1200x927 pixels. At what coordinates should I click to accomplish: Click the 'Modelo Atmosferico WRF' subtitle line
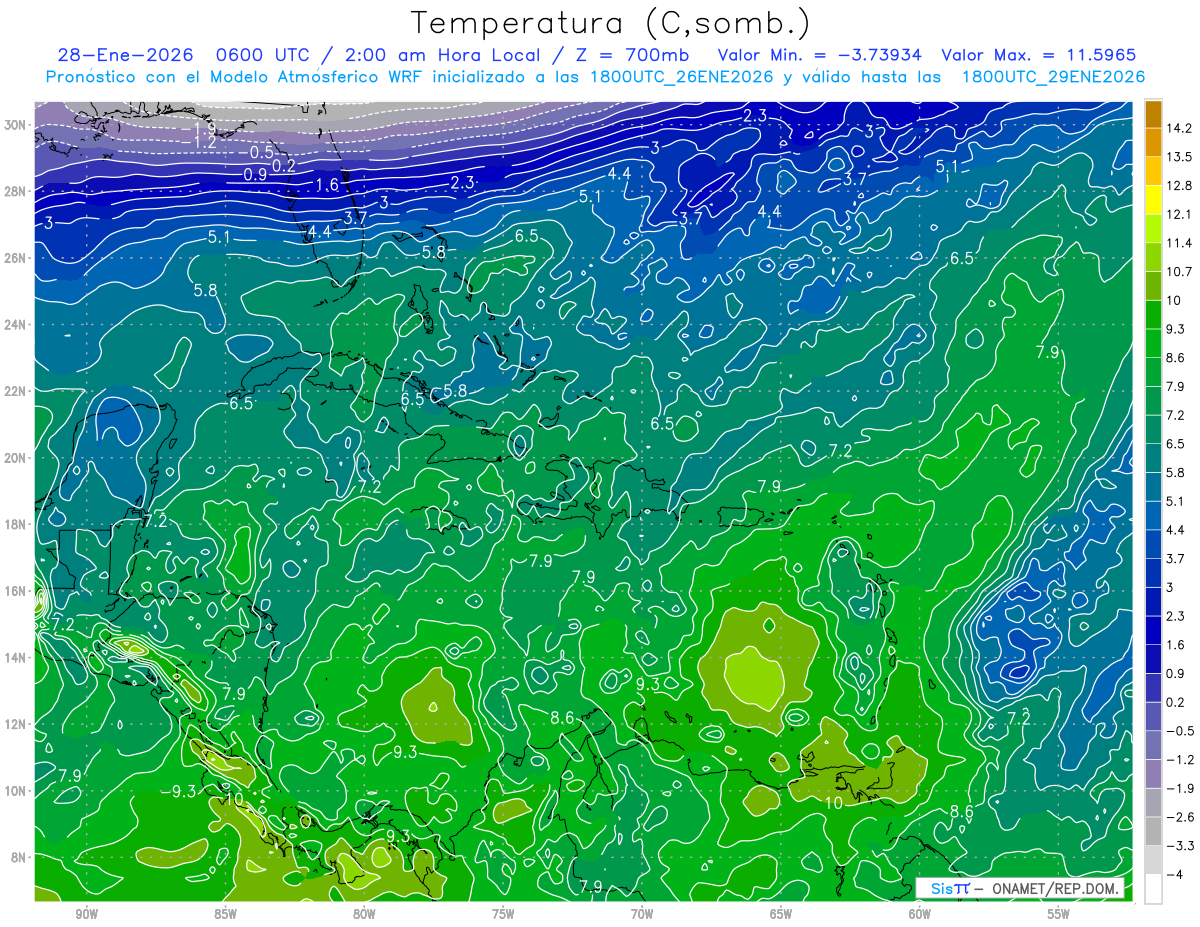coord(596,76)
